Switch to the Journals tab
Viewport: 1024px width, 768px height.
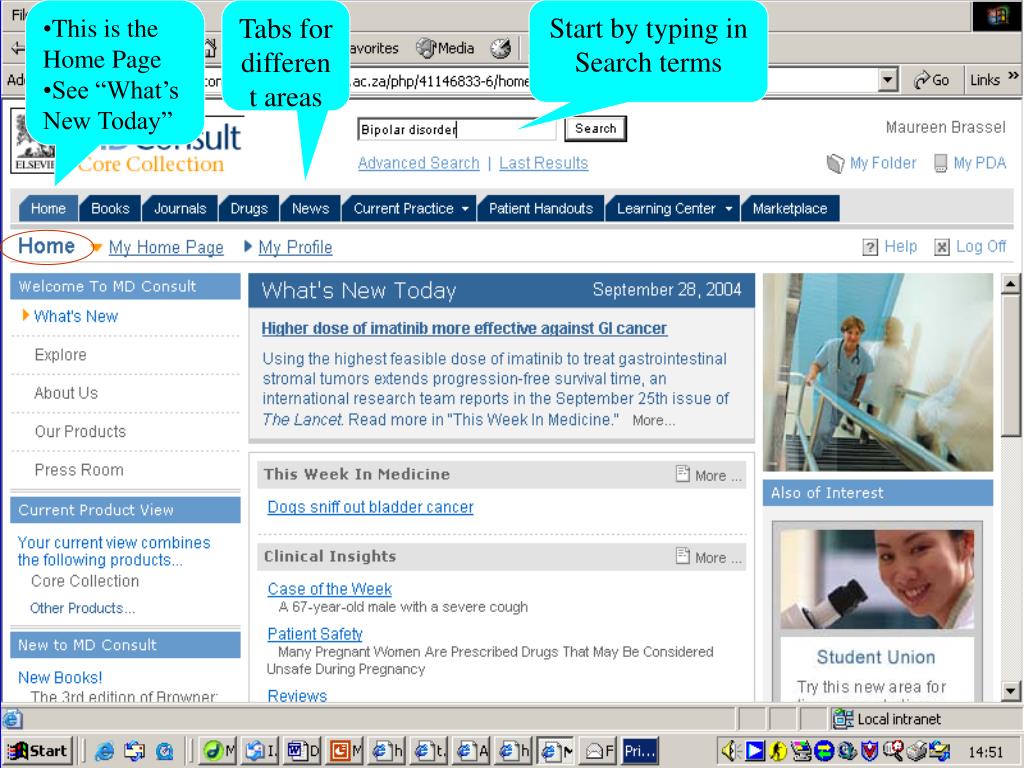[180, 208]
